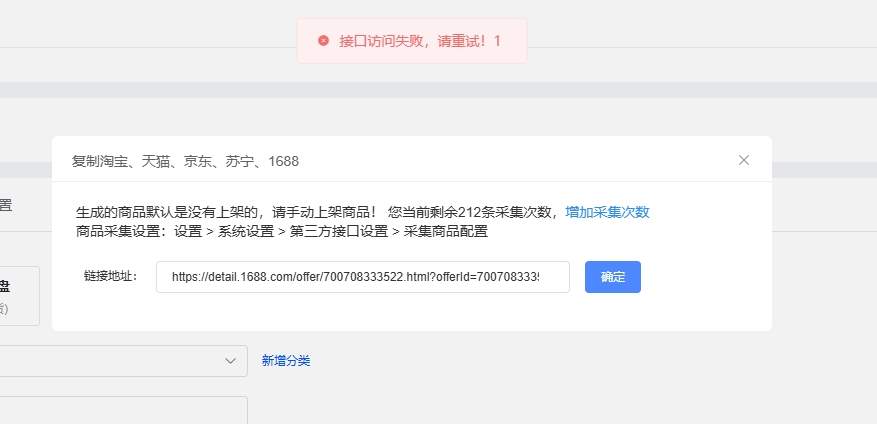Click dialog title 复制淘宝、天猫、京东、苏宁、1688
The width and height of the screenshot is (877, 424).
click(x=185, y=161)
